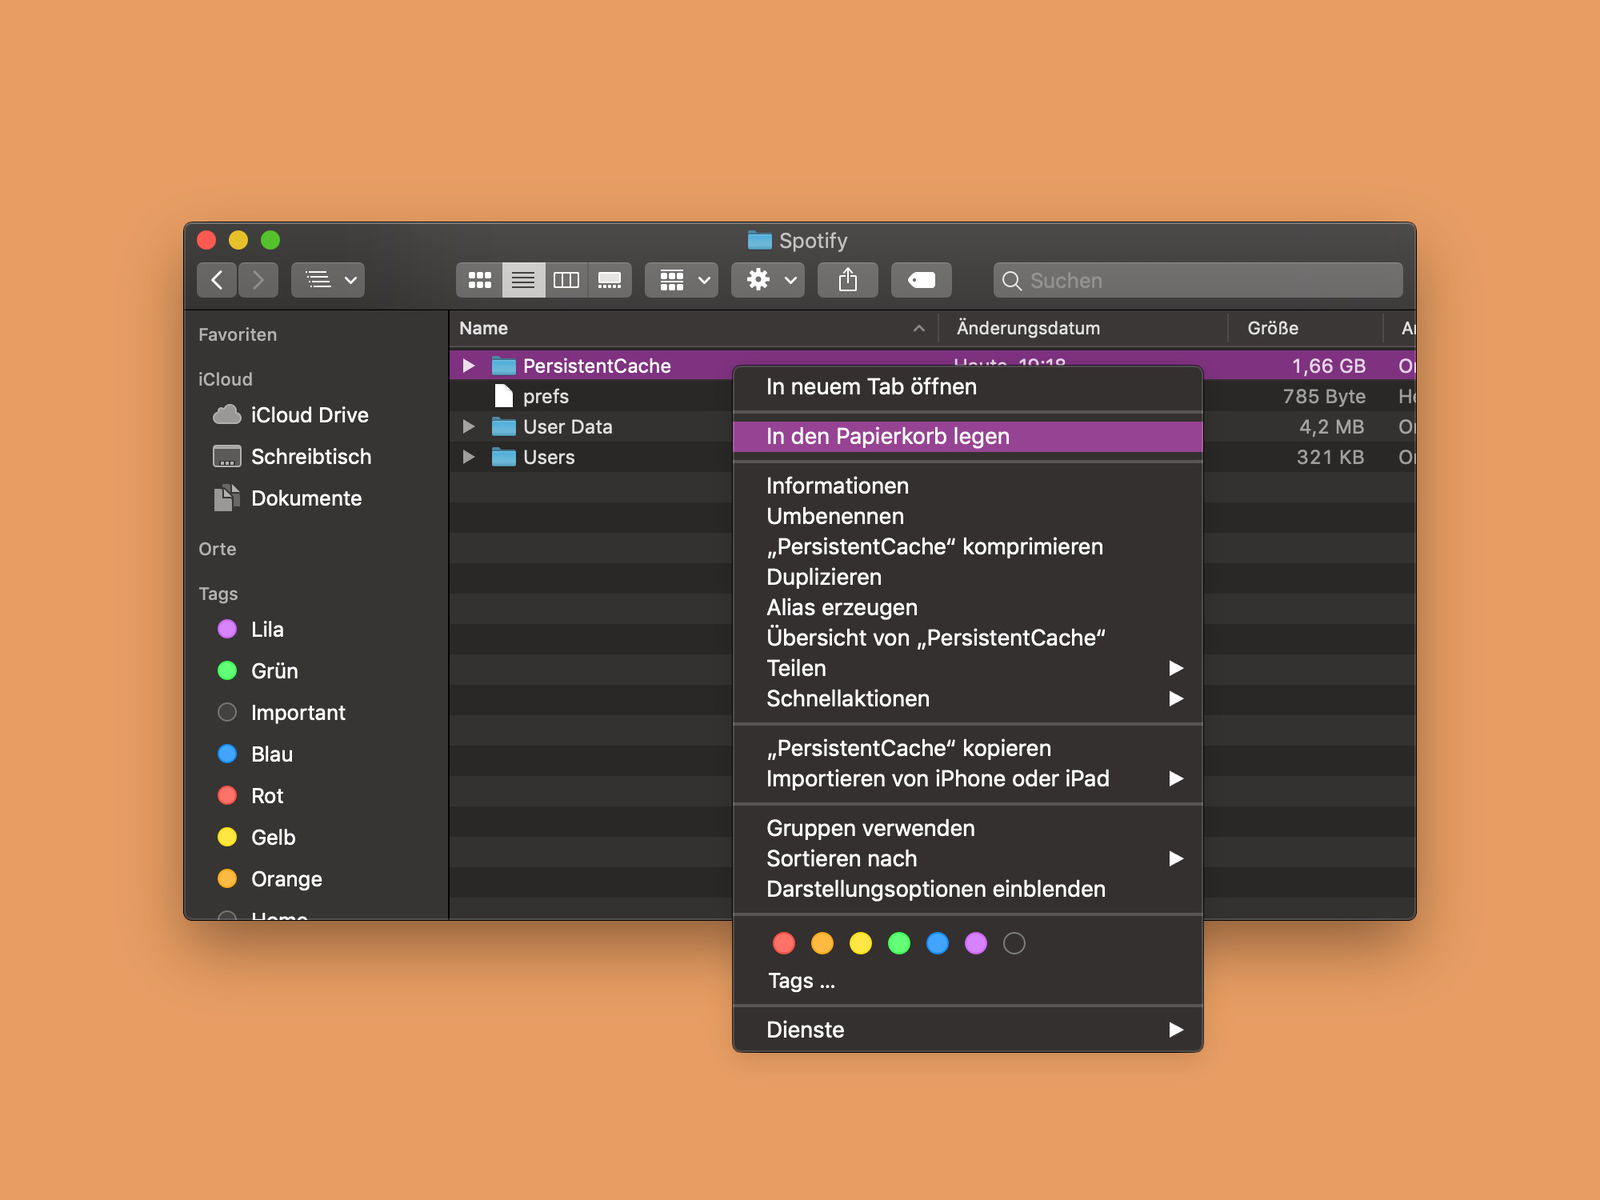Open Schreibtisch in sidebar
The image size is (1600, 1200).
pyautogui.click(x=292, y=457)
